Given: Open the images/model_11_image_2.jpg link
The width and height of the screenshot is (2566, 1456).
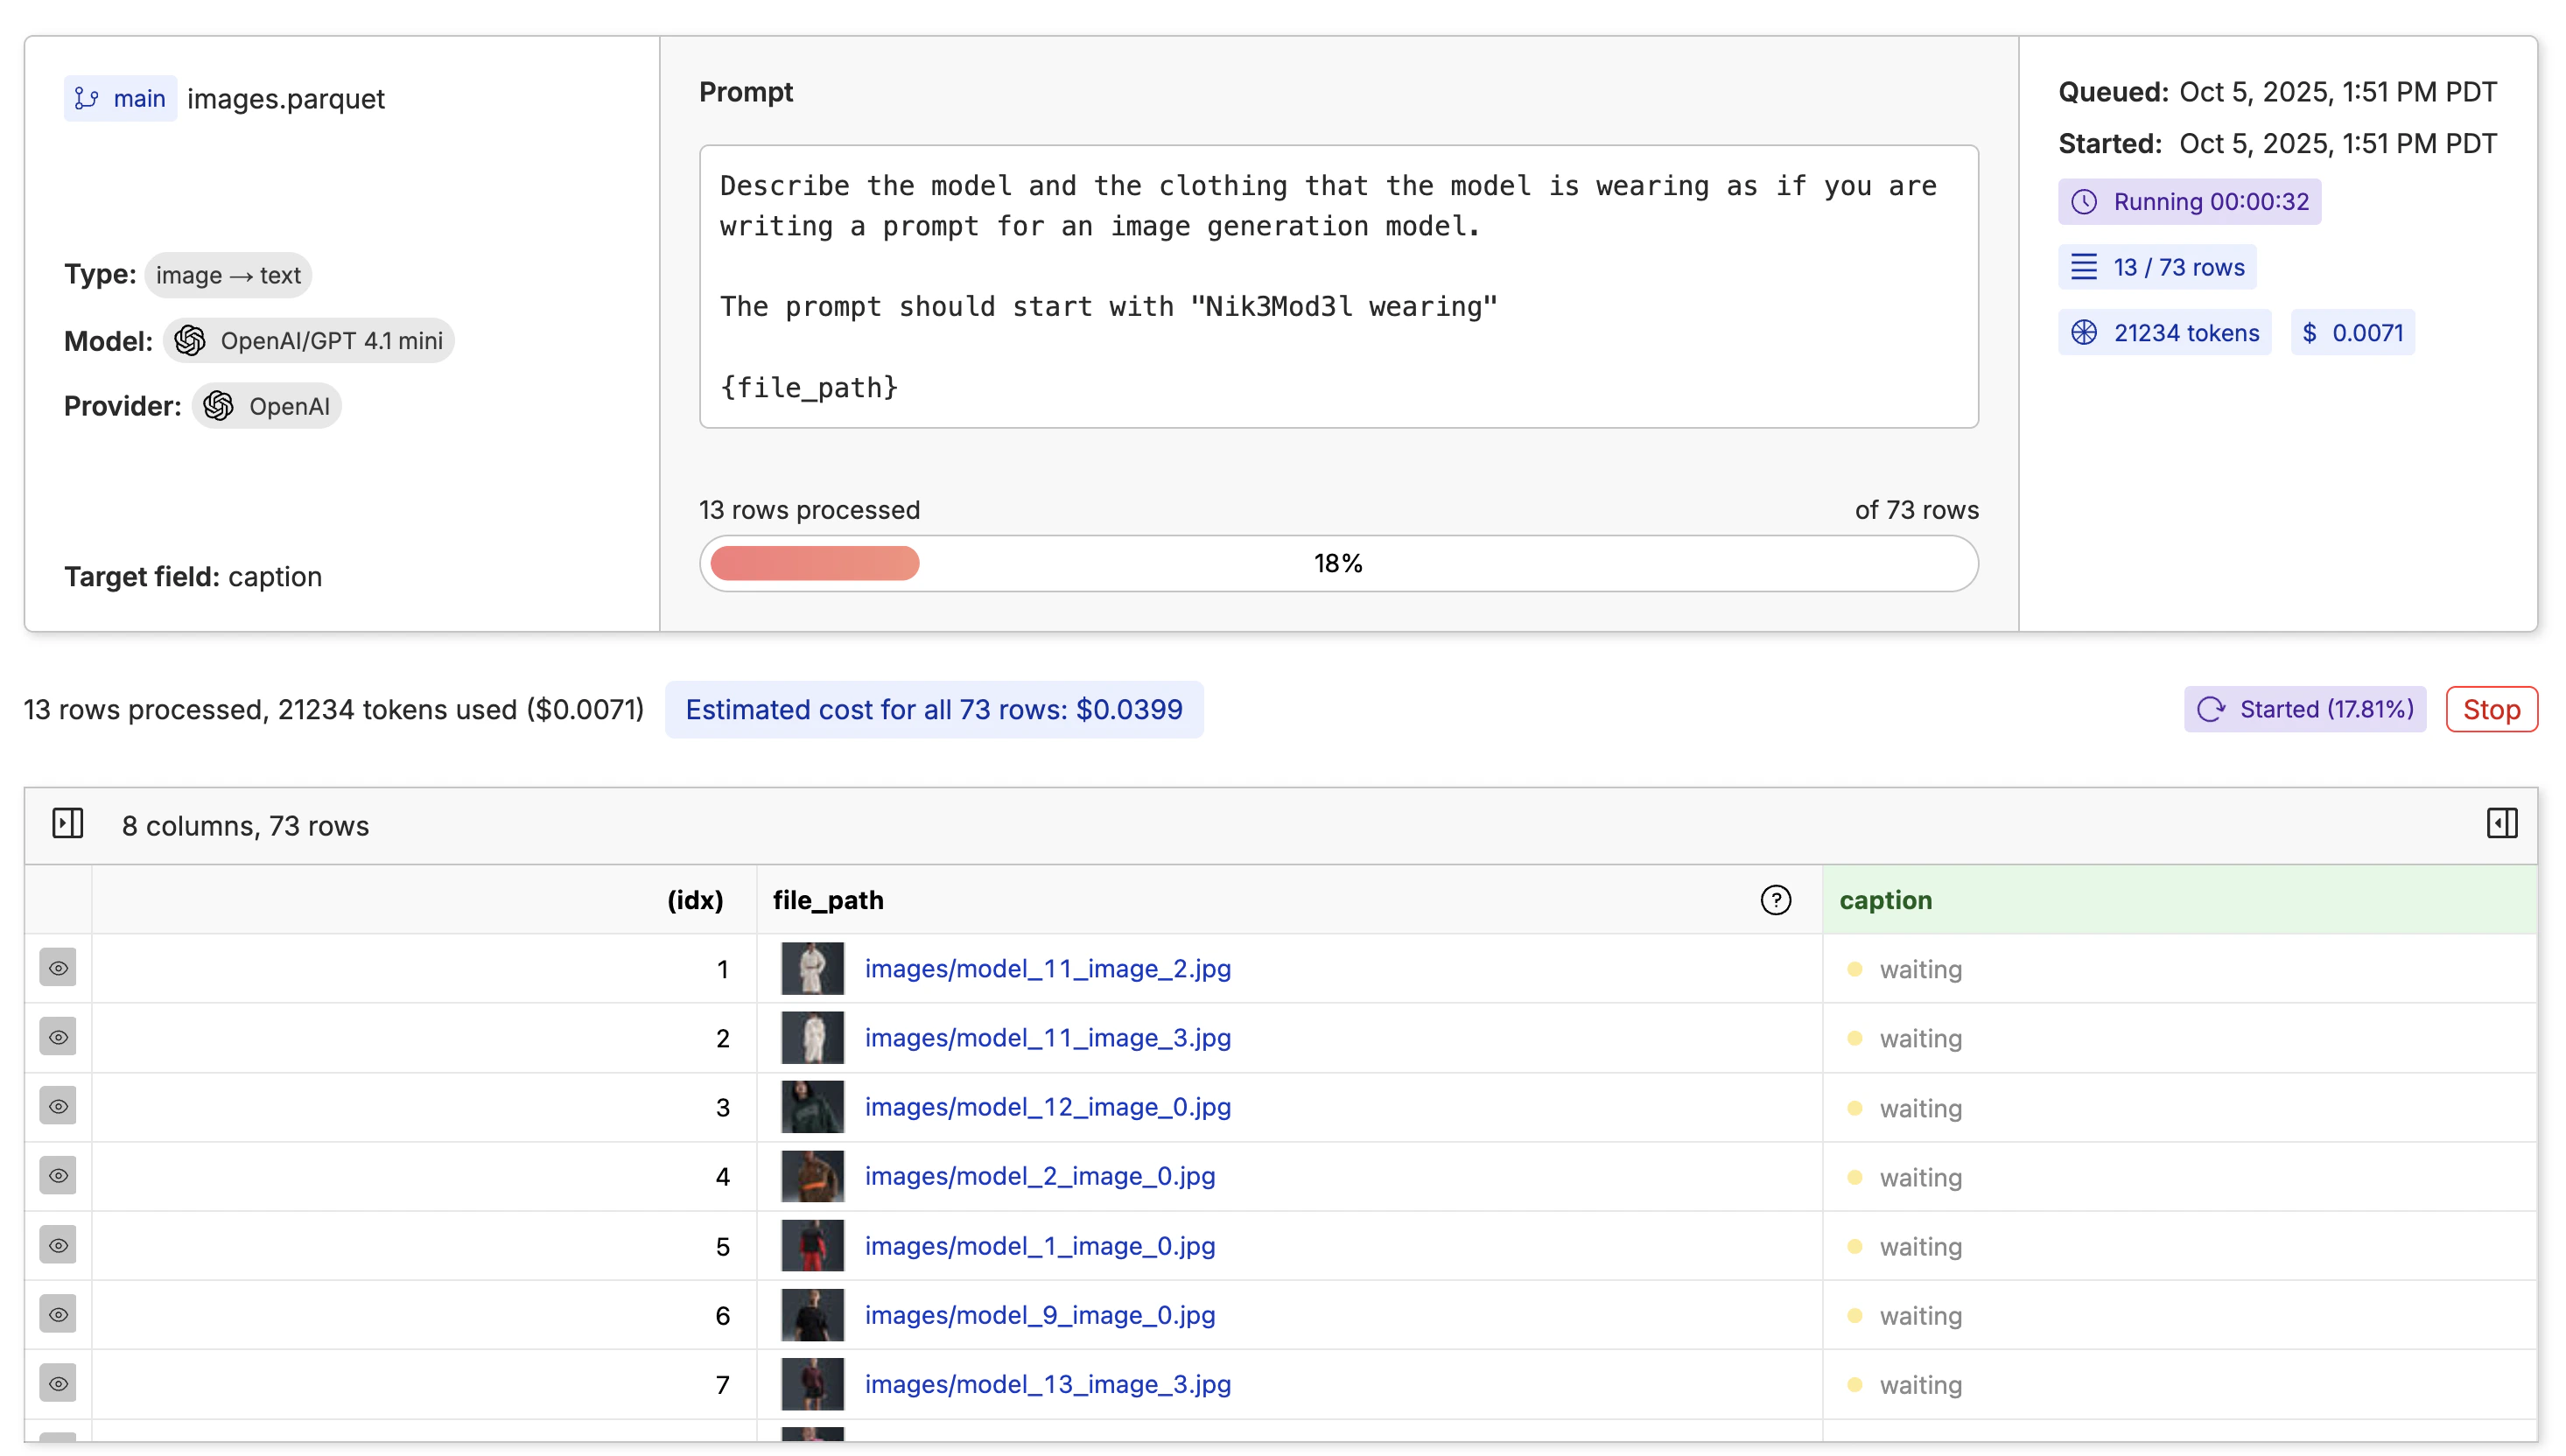Looking at the screenshot, I should 1047,968.
